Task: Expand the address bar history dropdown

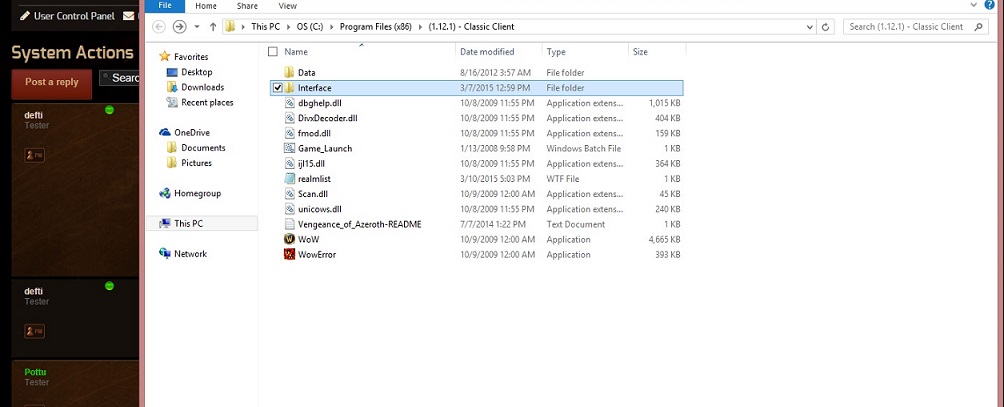Action: coord(809,27)
